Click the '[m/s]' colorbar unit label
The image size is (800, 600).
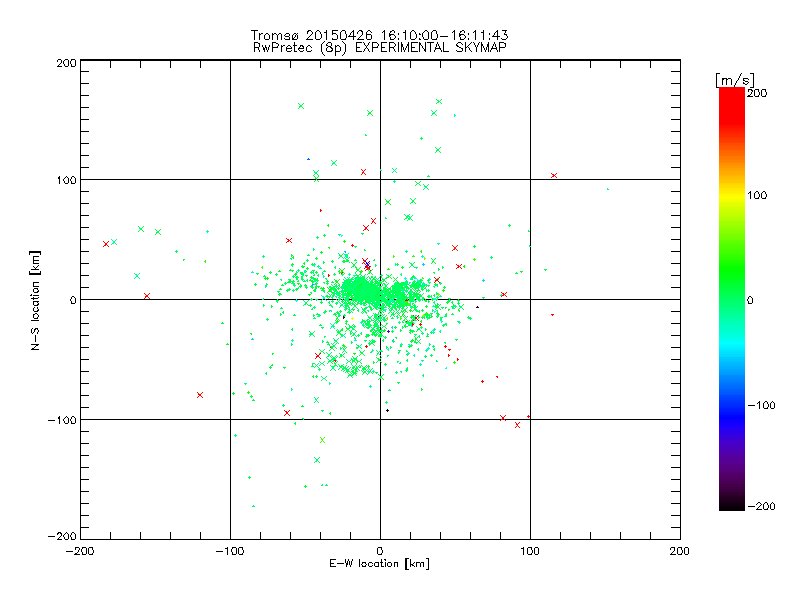click(x=735, y=80)
